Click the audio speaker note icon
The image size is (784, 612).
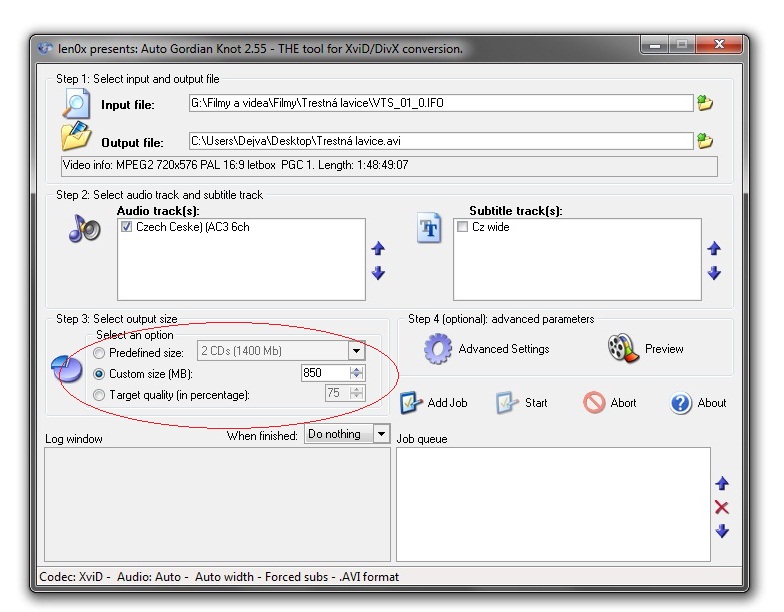click(x=84, y=228)
